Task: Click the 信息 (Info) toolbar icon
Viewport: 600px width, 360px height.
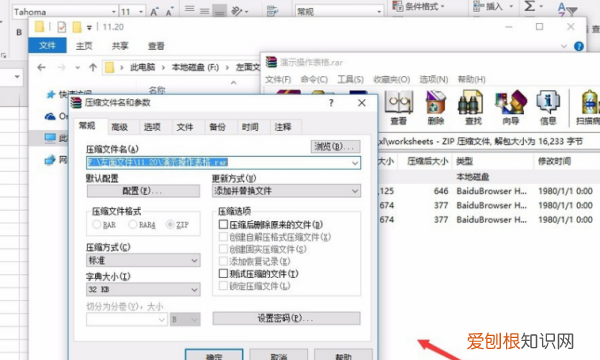Action: click(x=548, y=108)
